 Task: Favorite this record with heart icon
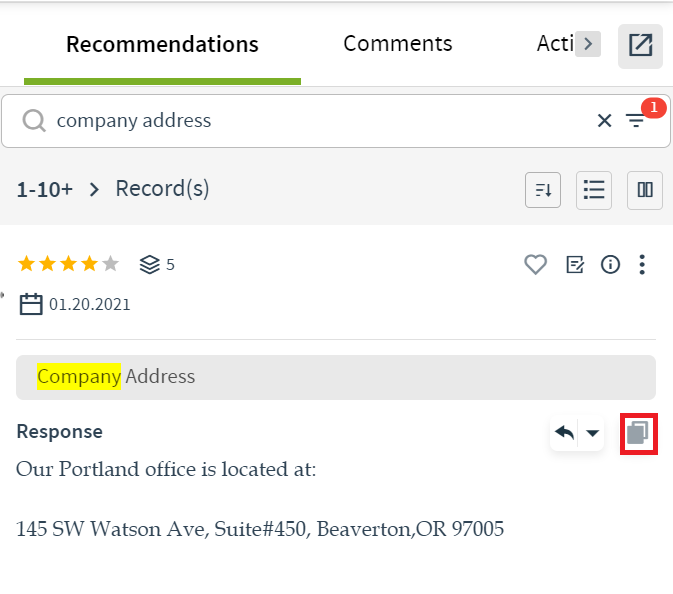pyautogui.click(x=536, y=264)
